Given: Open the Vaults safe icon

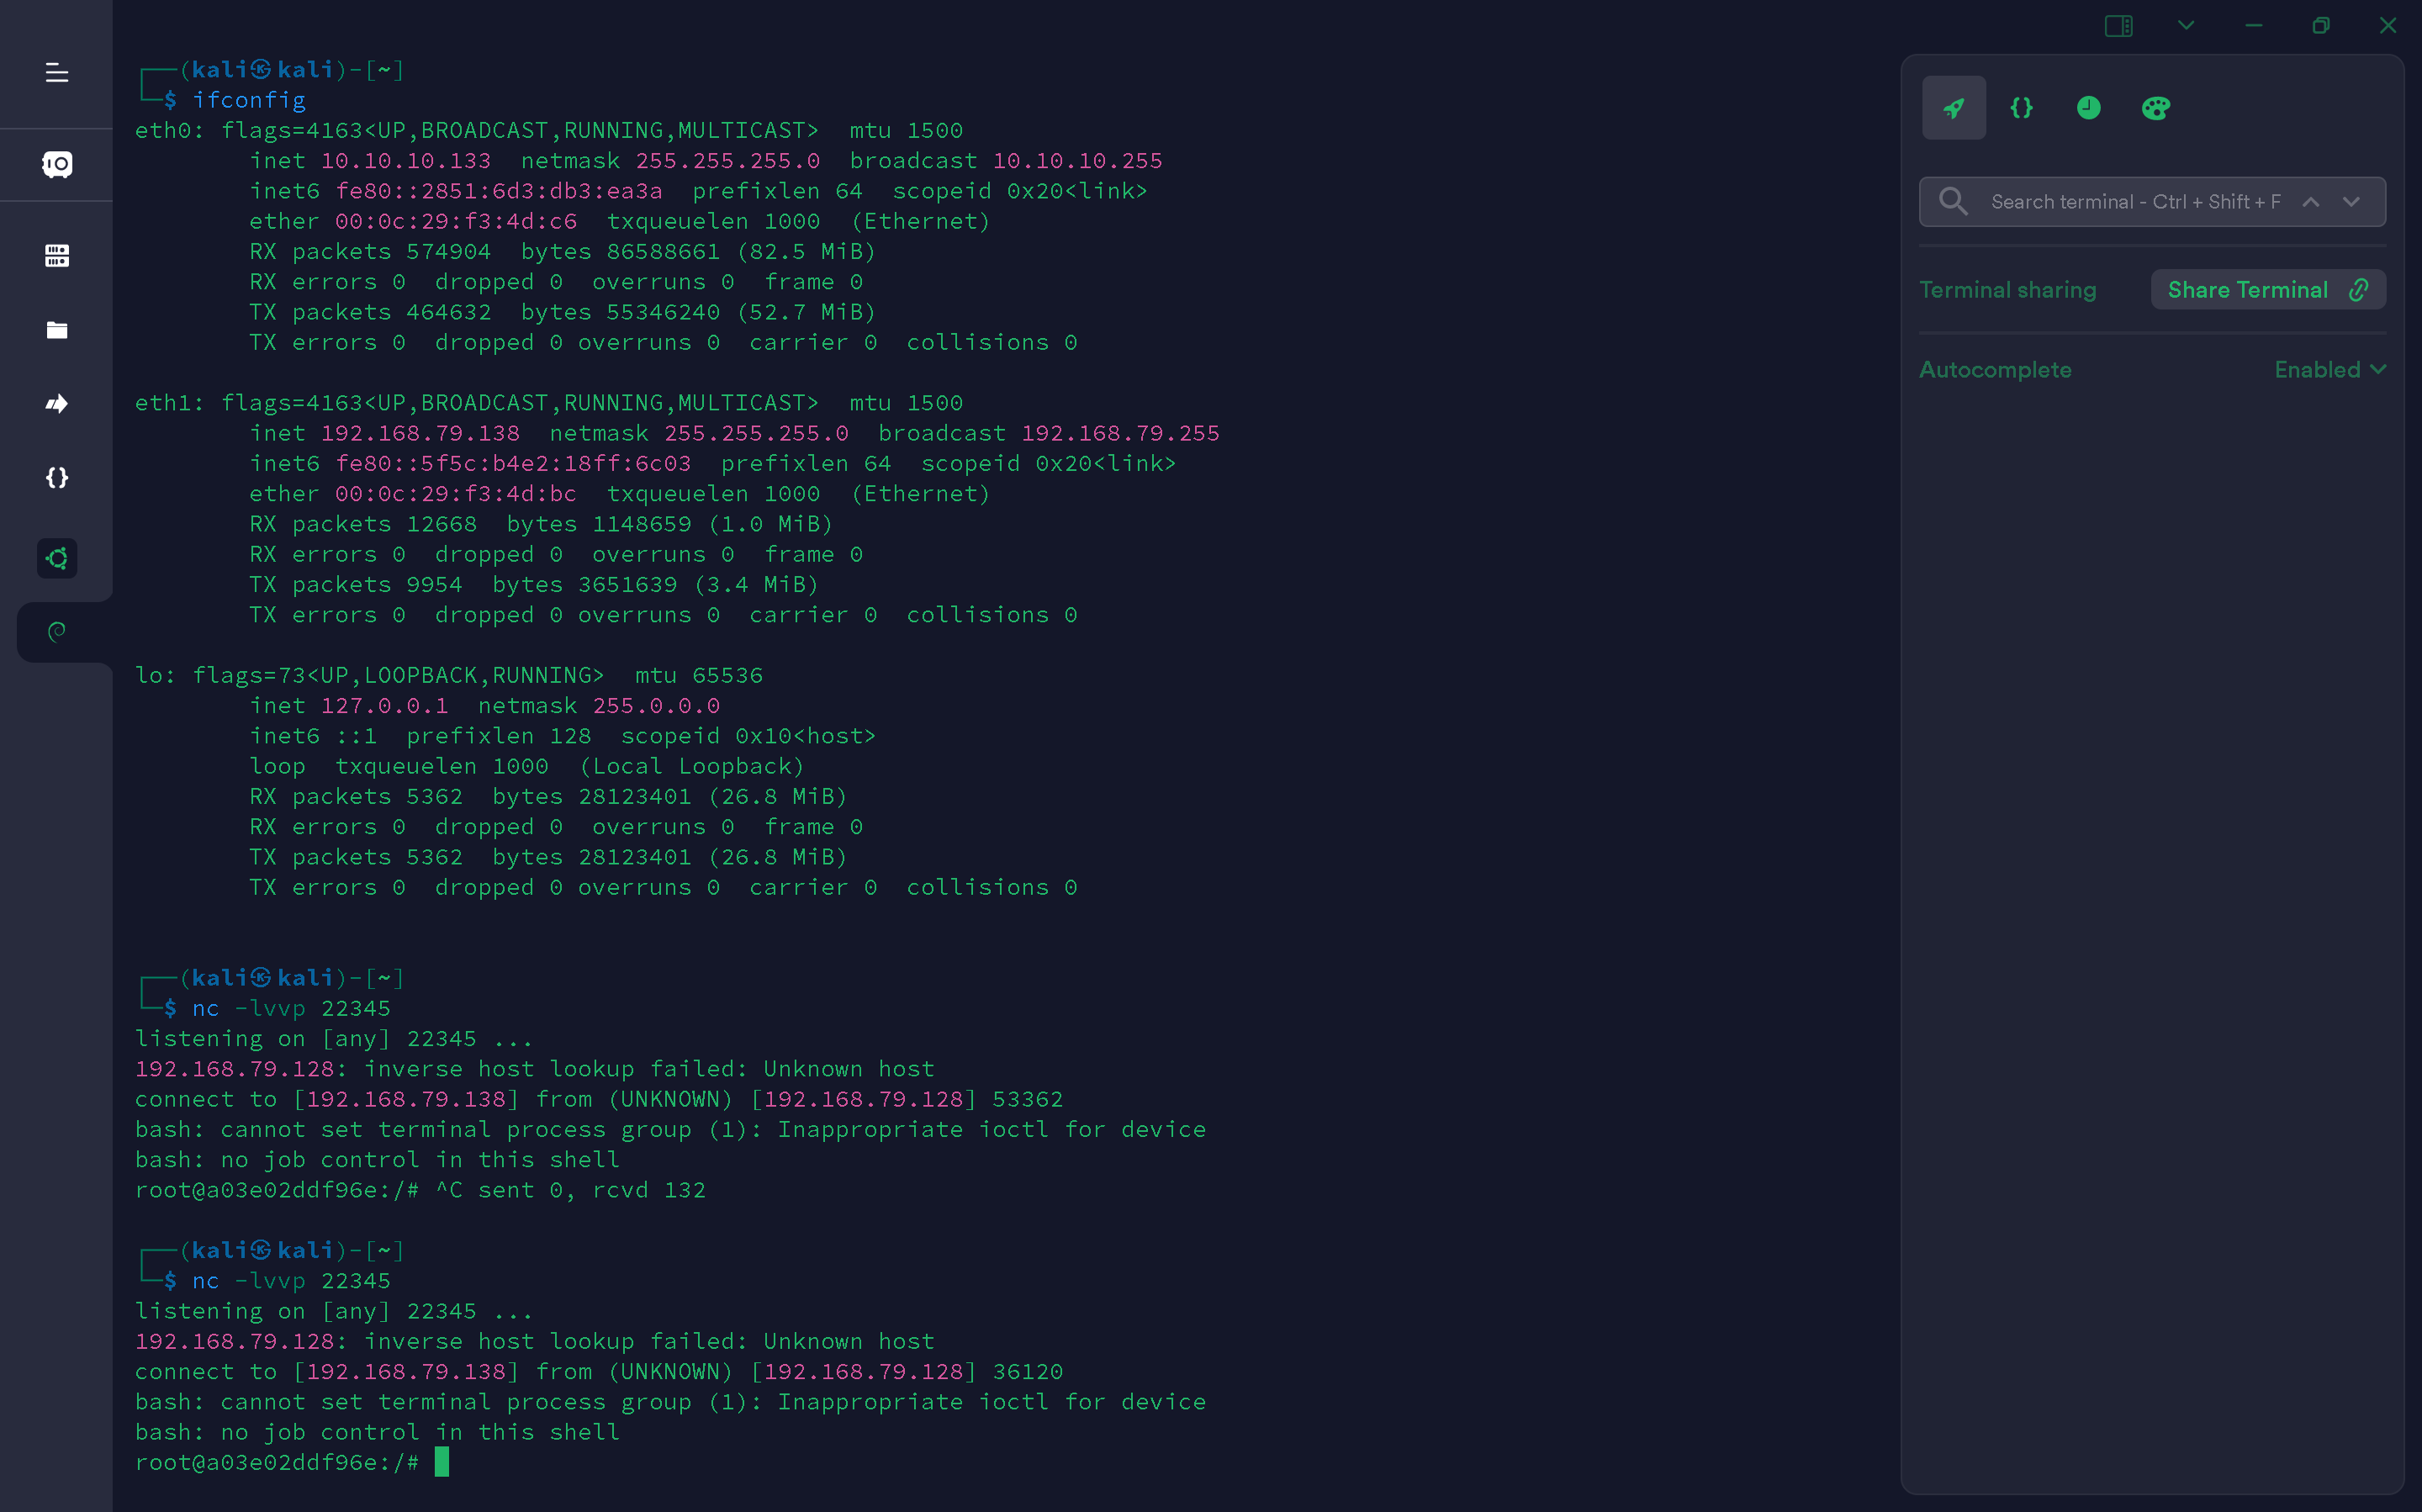Looking at the screenshot, I should pyautogui.click(x=57, y=164).
